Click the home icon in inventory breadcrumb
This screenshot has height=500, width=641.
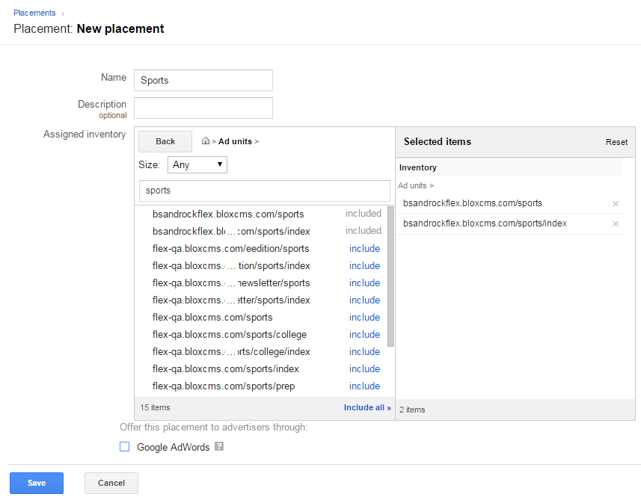(206, 141)
